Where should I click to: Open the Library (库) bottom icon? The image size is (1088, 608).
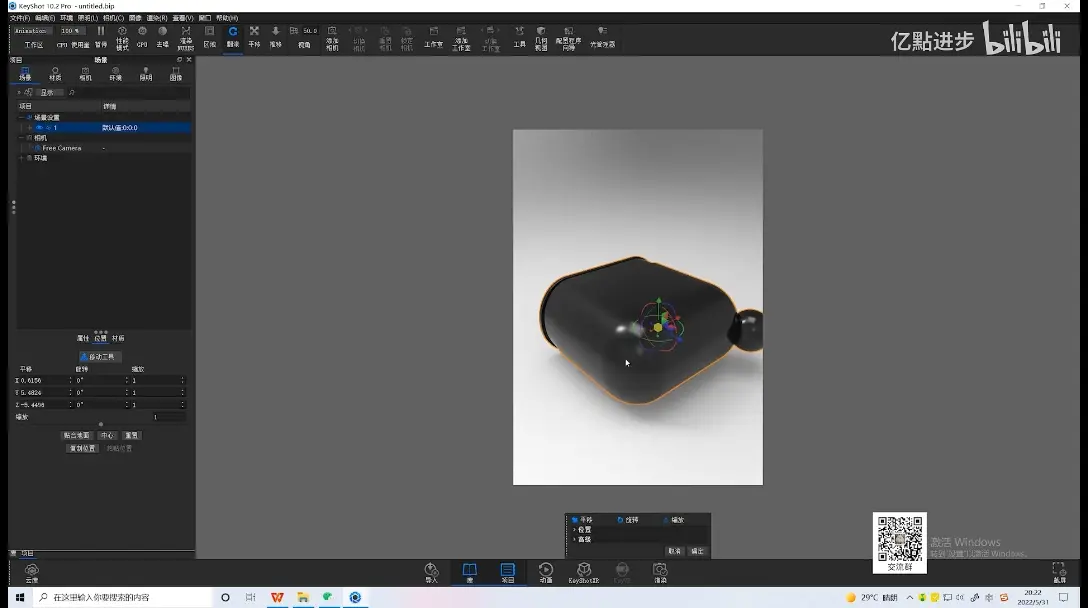(x=470, y=573)
